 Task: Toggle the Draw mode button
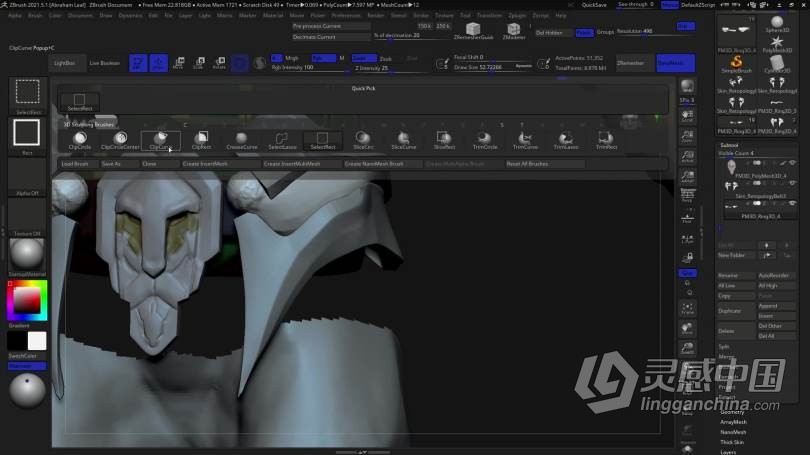click(159, 63)
